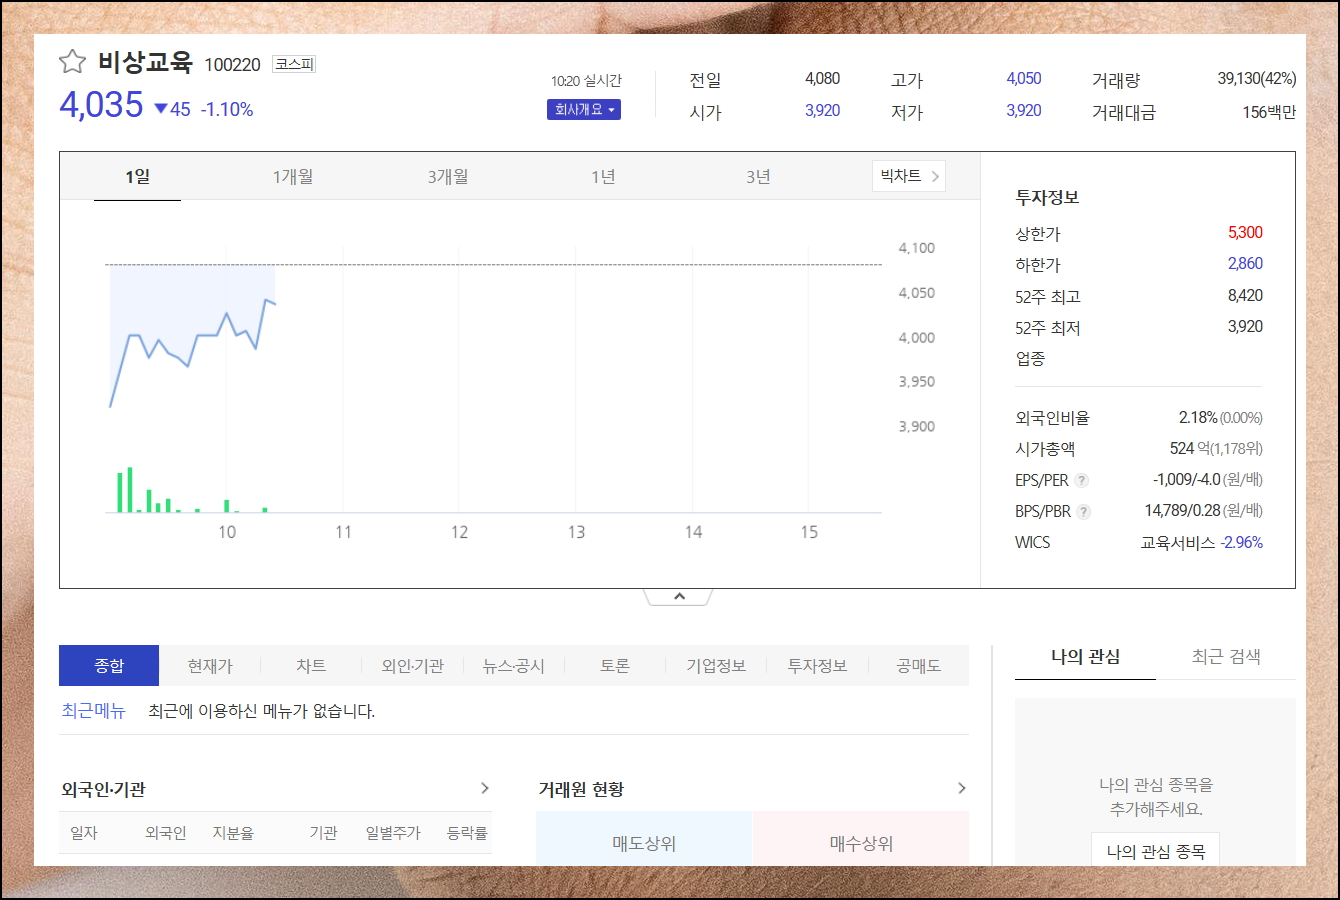The image size is (1340, 900).
Task: Click the current price 4,035
Action: (x=101, y=105)
